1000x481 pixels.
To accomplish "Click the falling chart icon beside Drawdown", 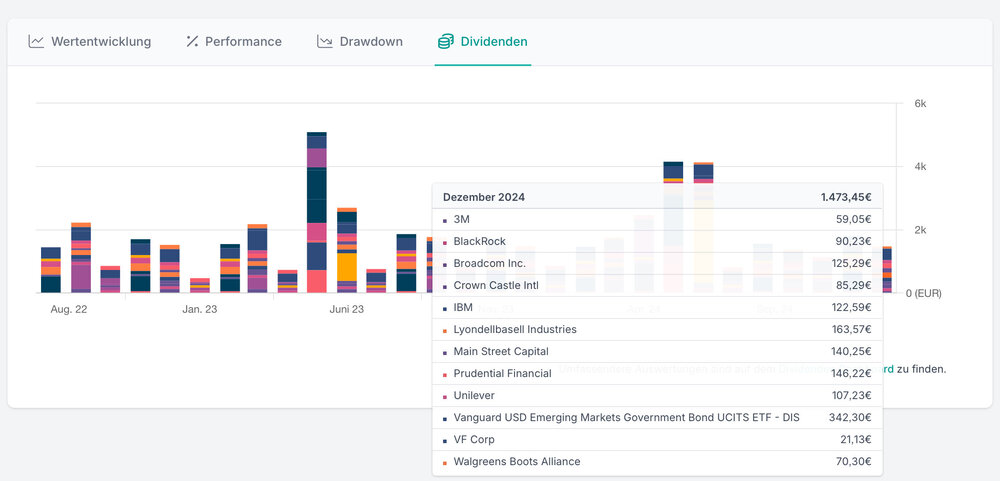I will tap(325, 42).
